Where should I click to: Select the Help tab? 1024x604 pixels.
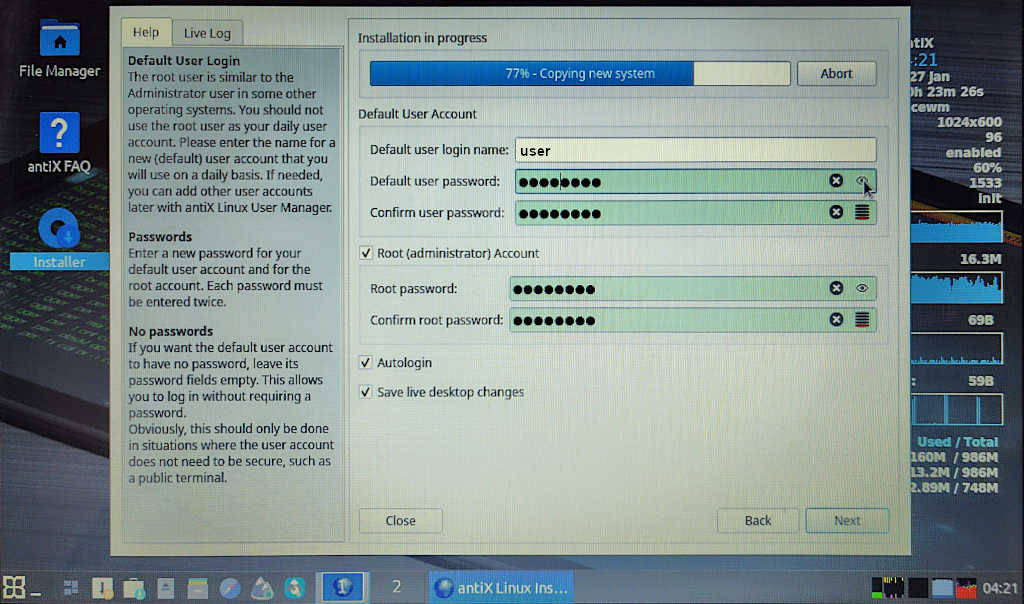pyautogui.click(x=146, y=33)
